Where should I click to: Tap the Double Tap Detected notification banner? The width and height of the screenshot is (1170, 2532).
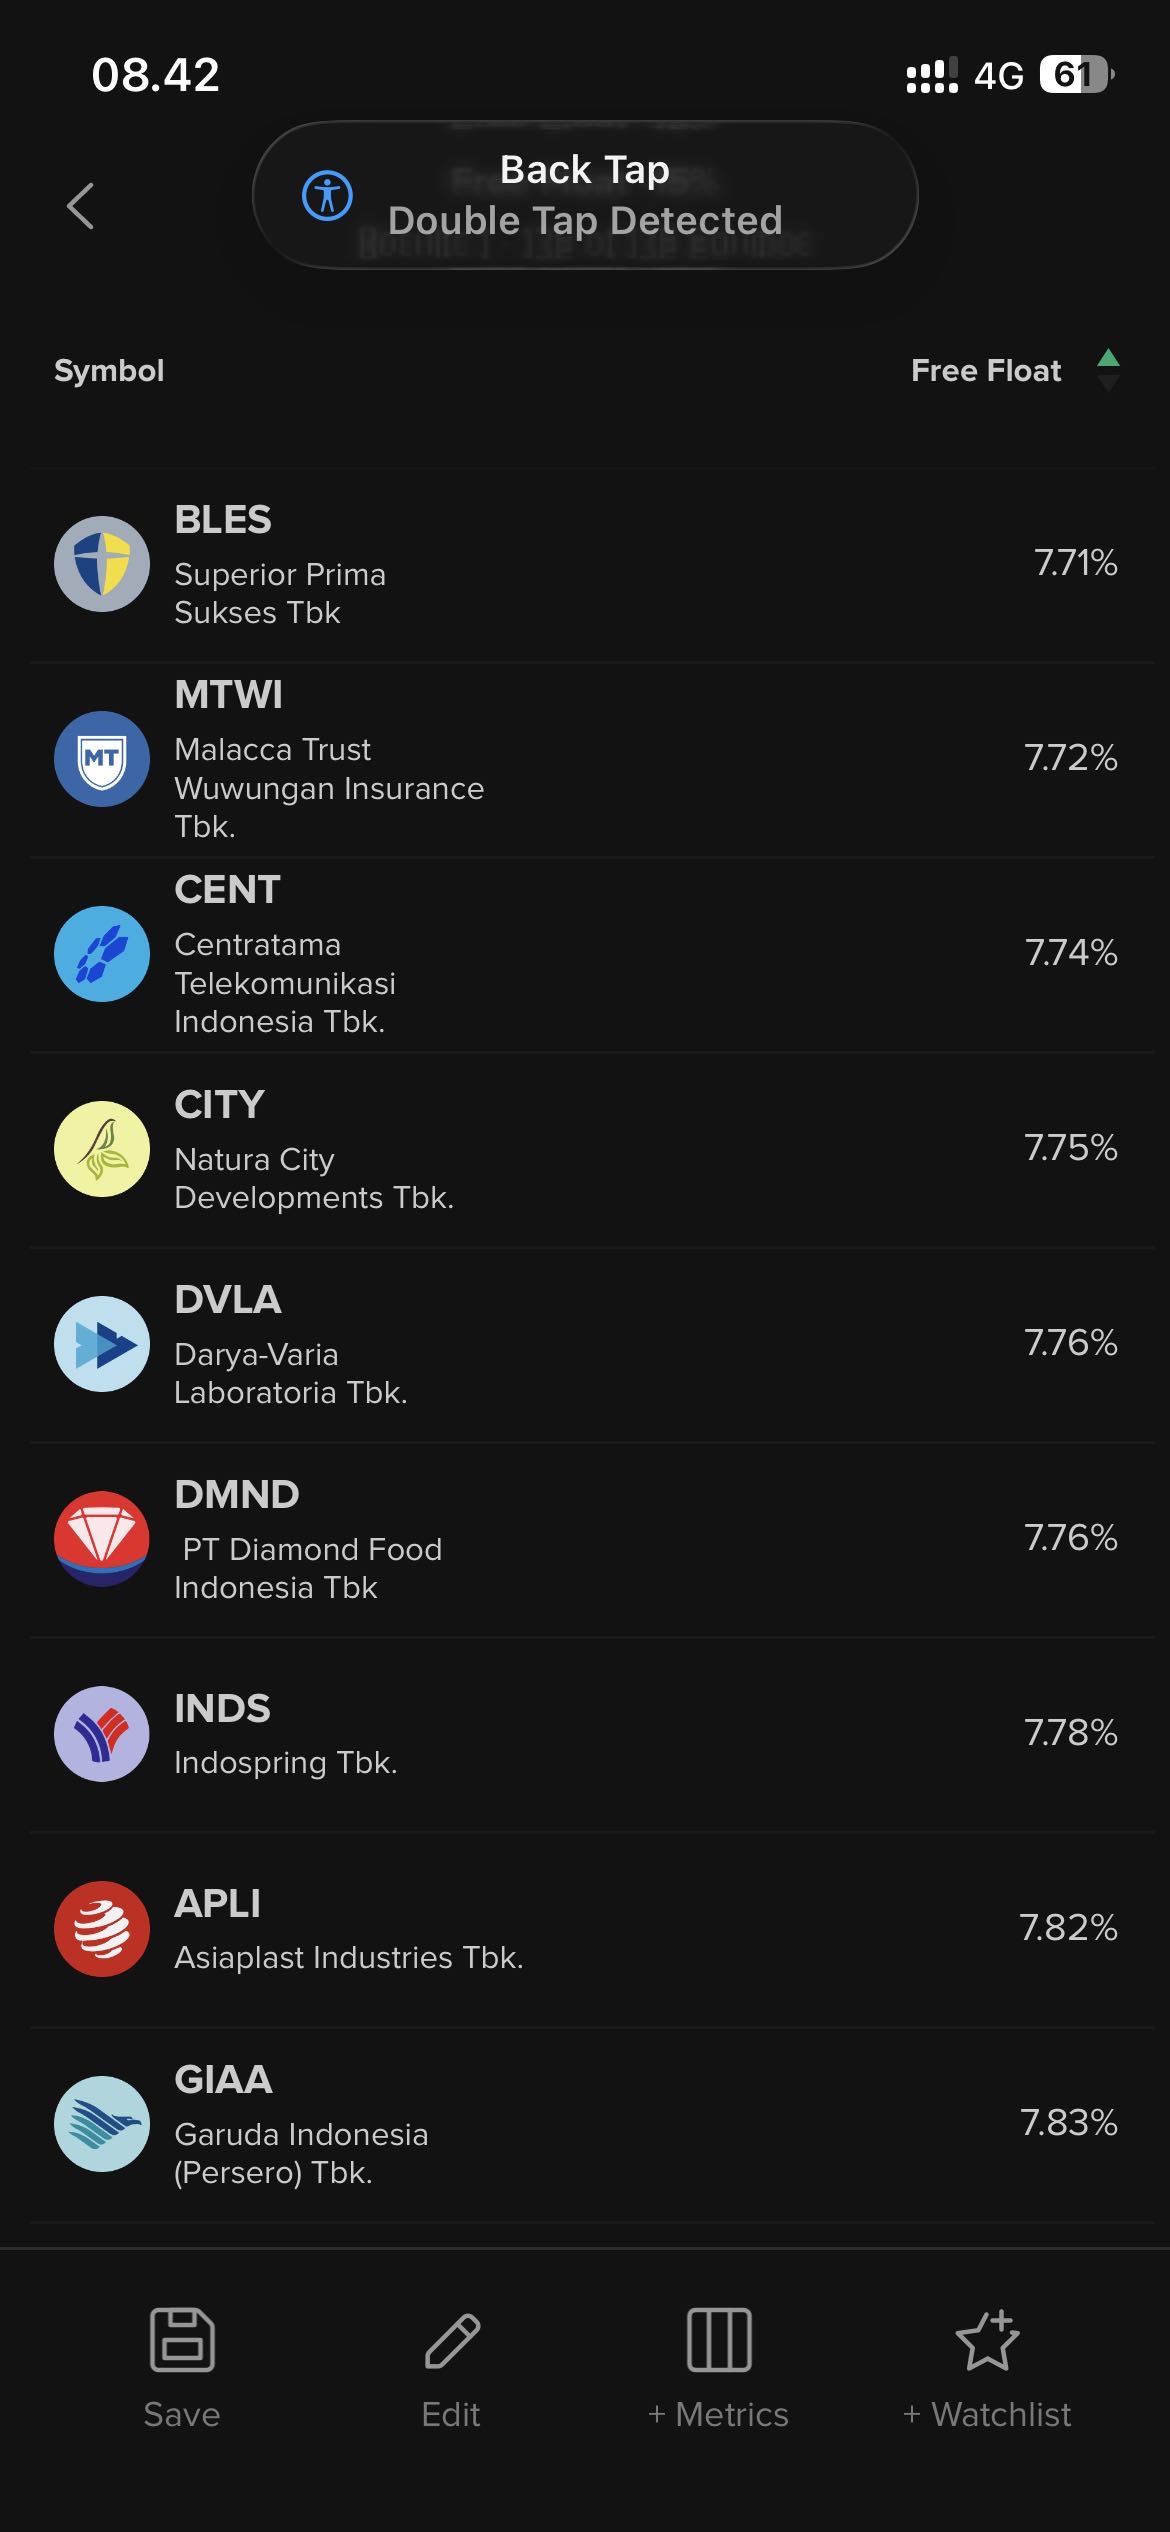pyautogui.click(x=585, y=195)
